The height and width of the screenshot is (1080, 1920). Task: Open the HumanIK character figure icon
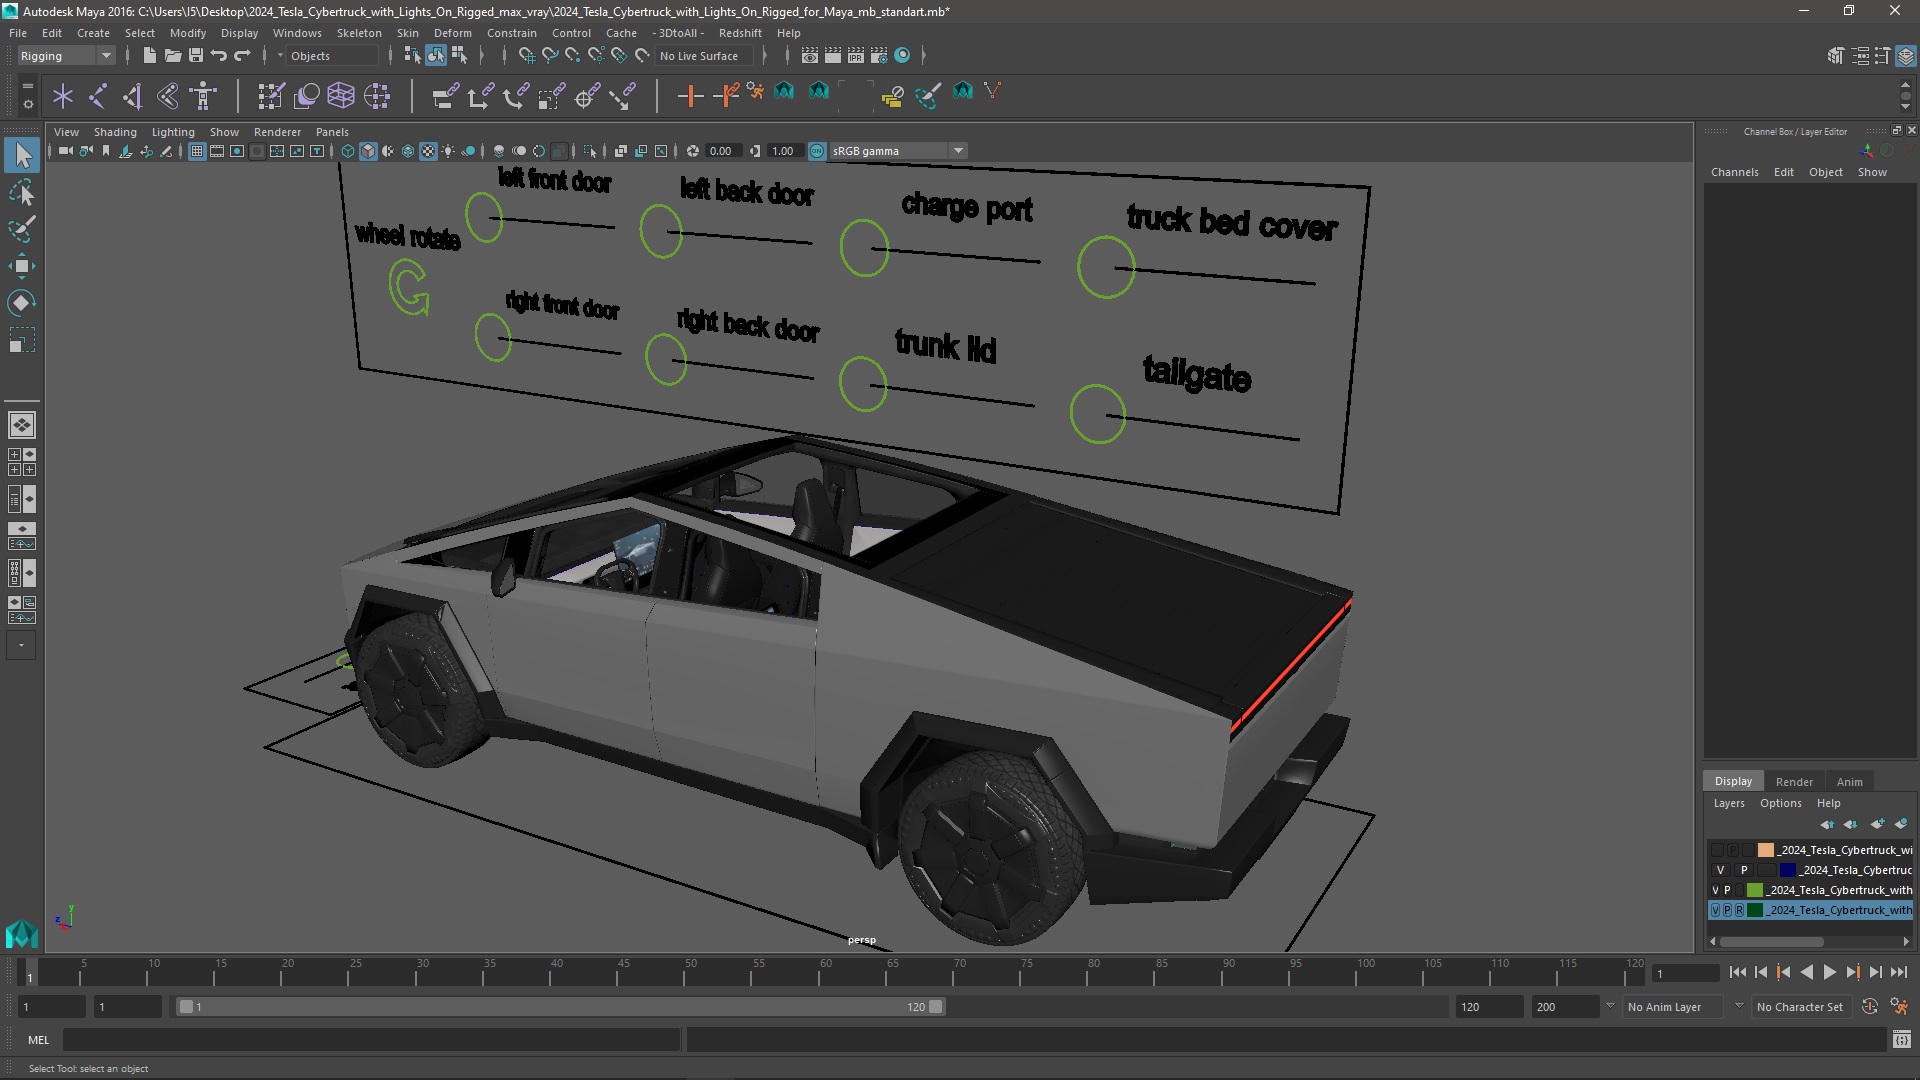pyautogui.click(x=203, y=96)
